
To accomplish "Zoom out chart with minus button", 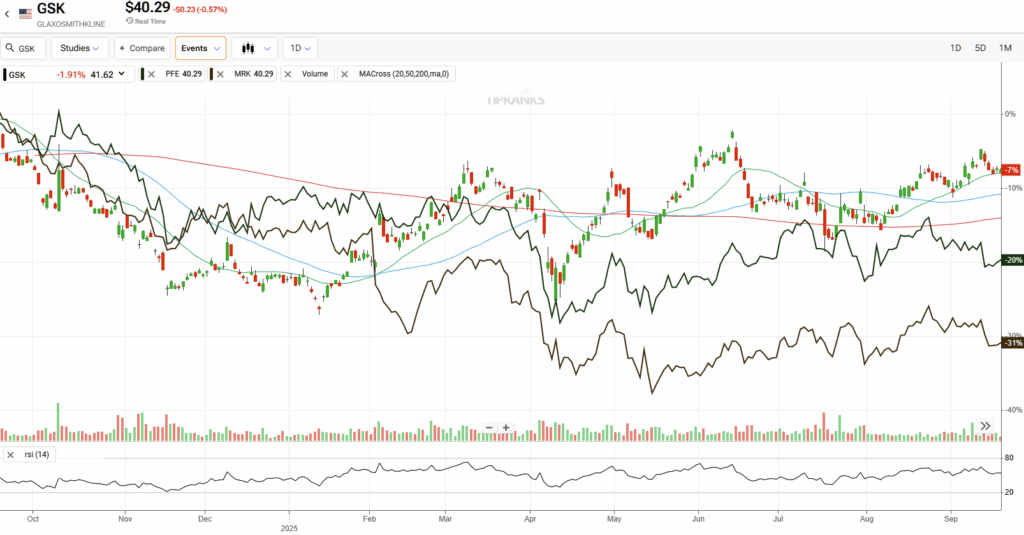I will (x=489, y=428).
